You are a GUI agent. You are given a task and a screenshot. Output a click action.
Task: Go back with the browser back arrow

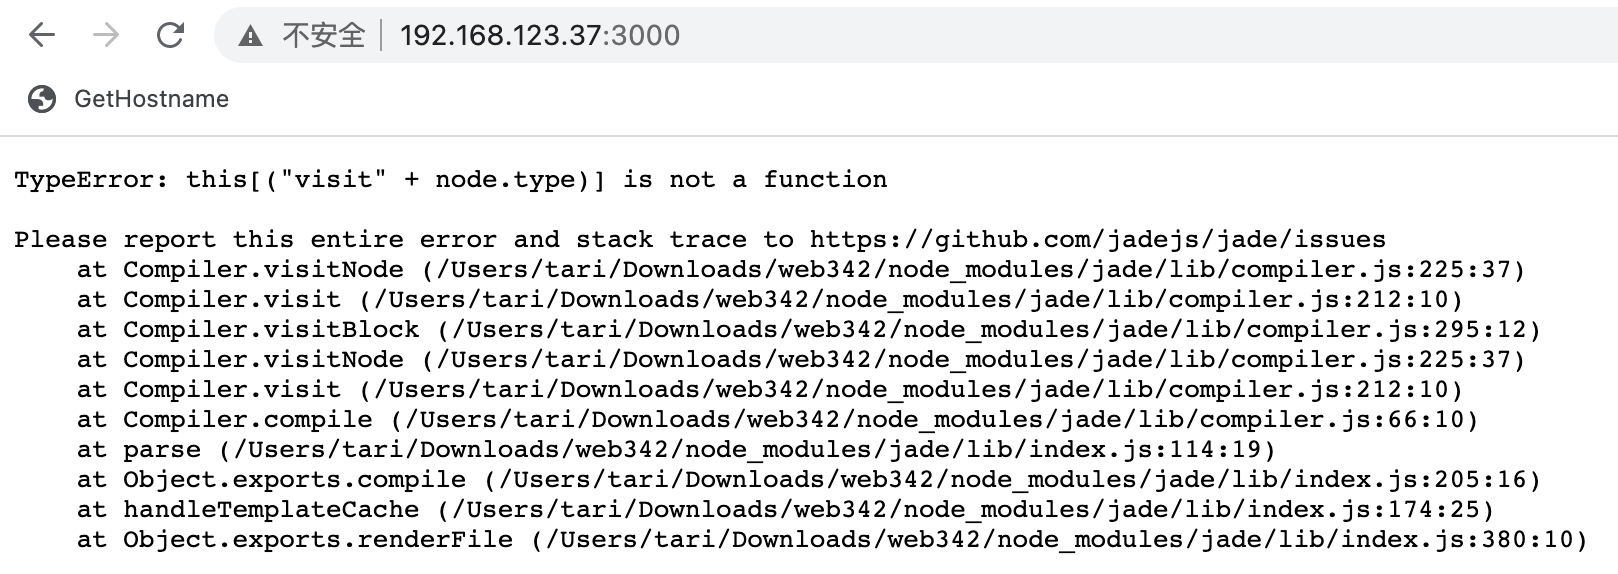point(42,36)
